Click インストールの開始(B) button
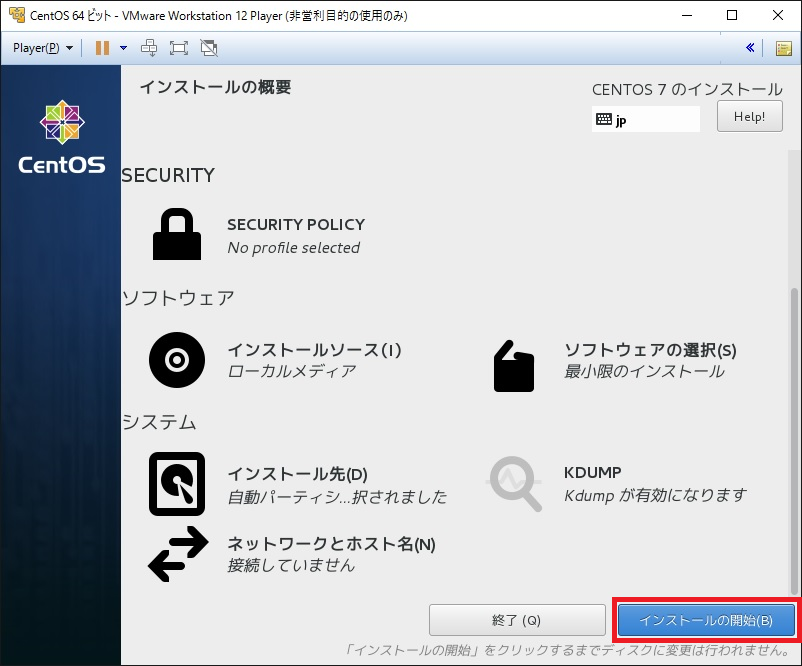Screen dimensions: 802x666 (x=706, y=620)
